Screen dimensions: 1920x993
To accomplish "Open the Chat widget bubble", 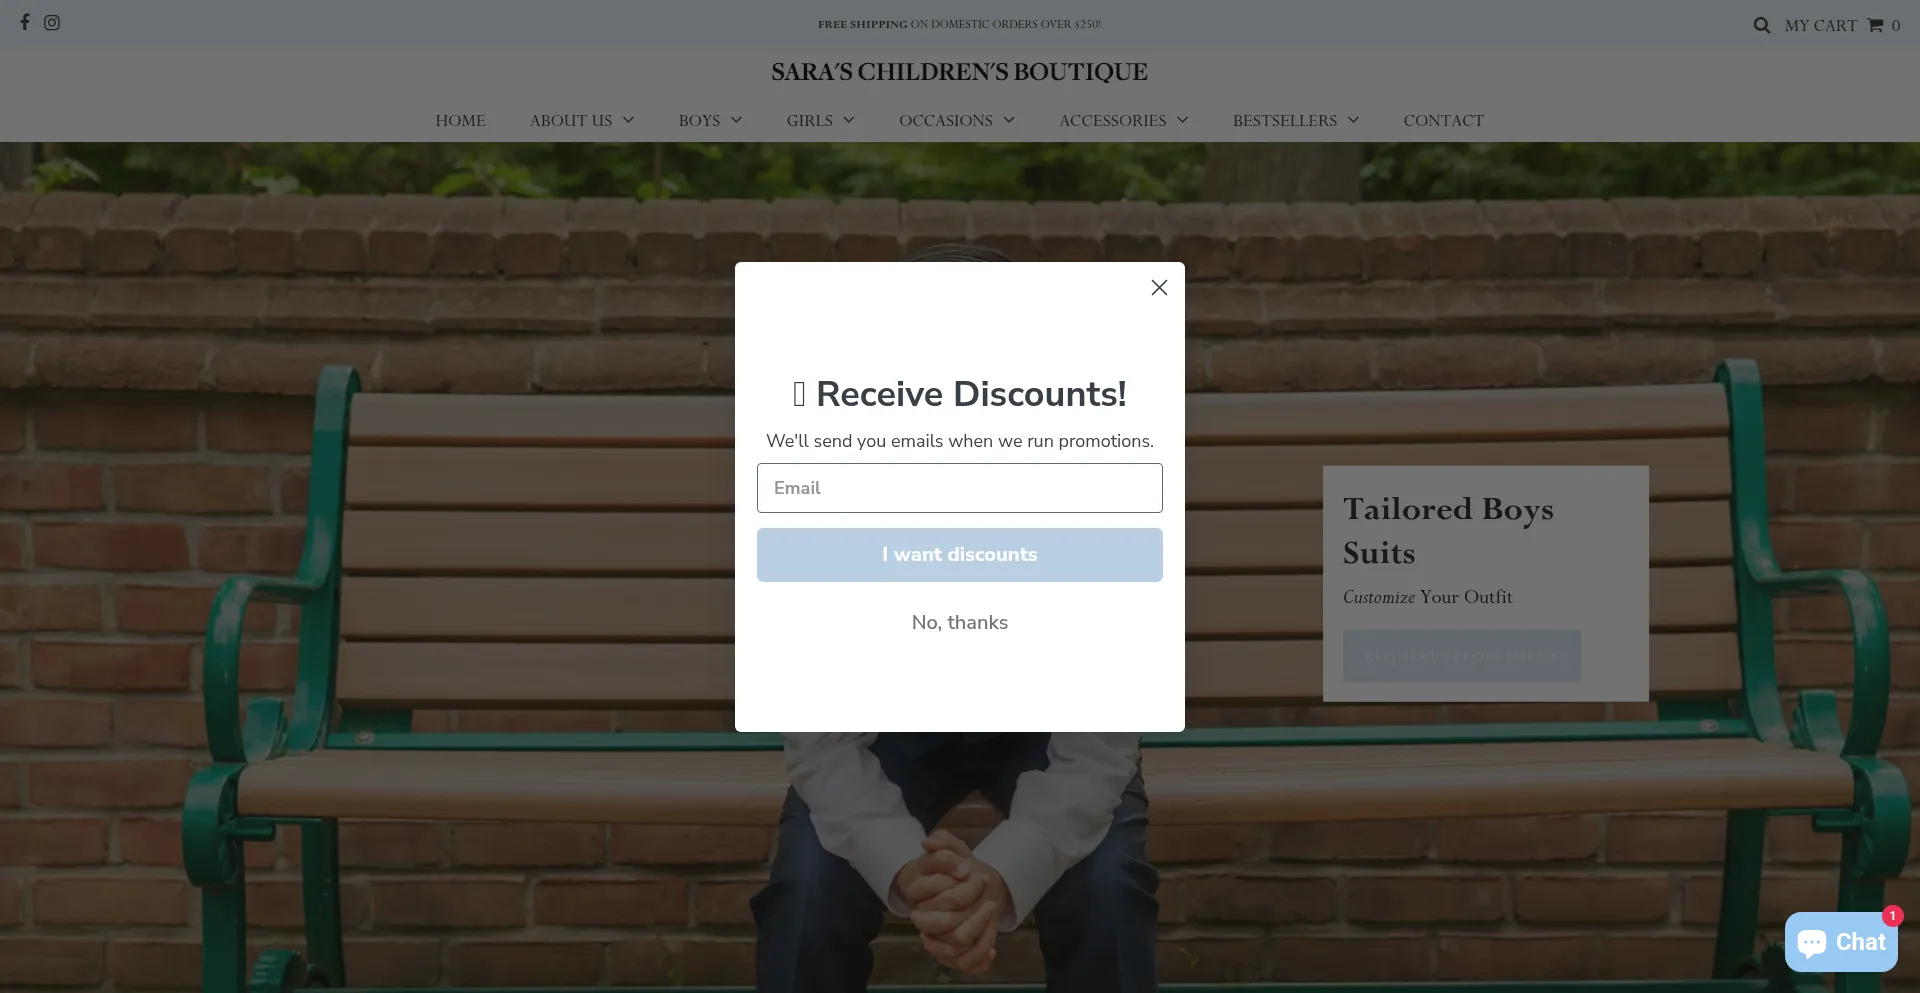I will [1841, 942].
